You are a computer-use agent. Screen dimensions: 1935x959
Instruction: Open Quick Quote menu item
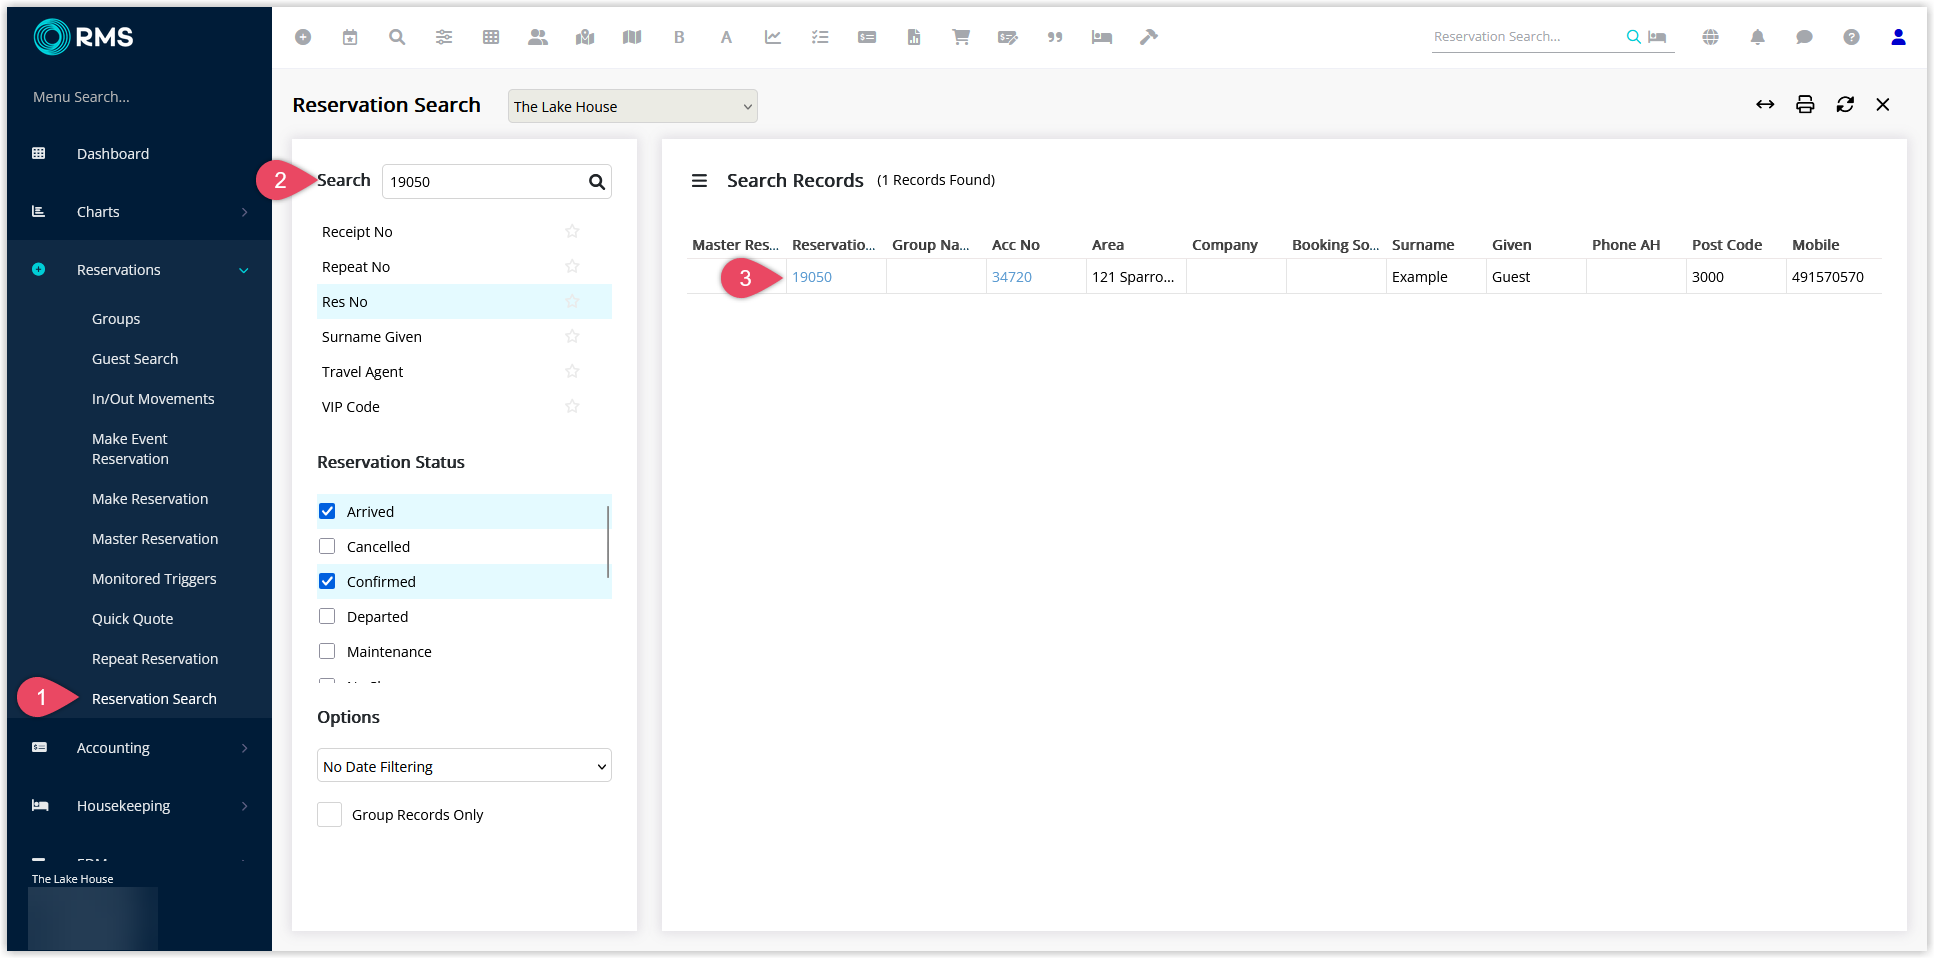[133, 619]
